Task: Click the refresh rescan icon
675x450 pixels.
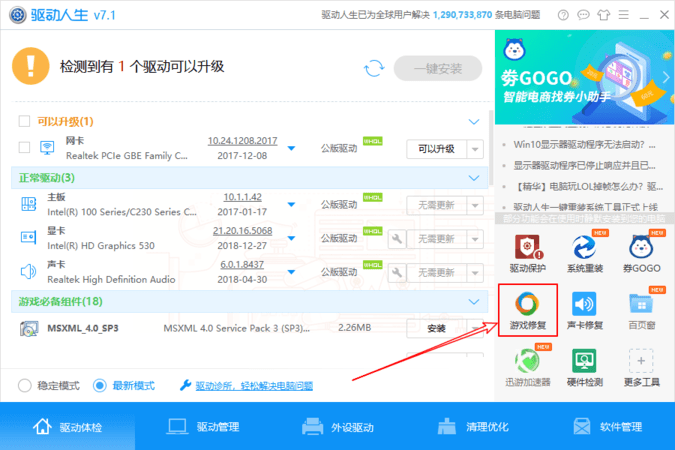Action: (374, 67)
